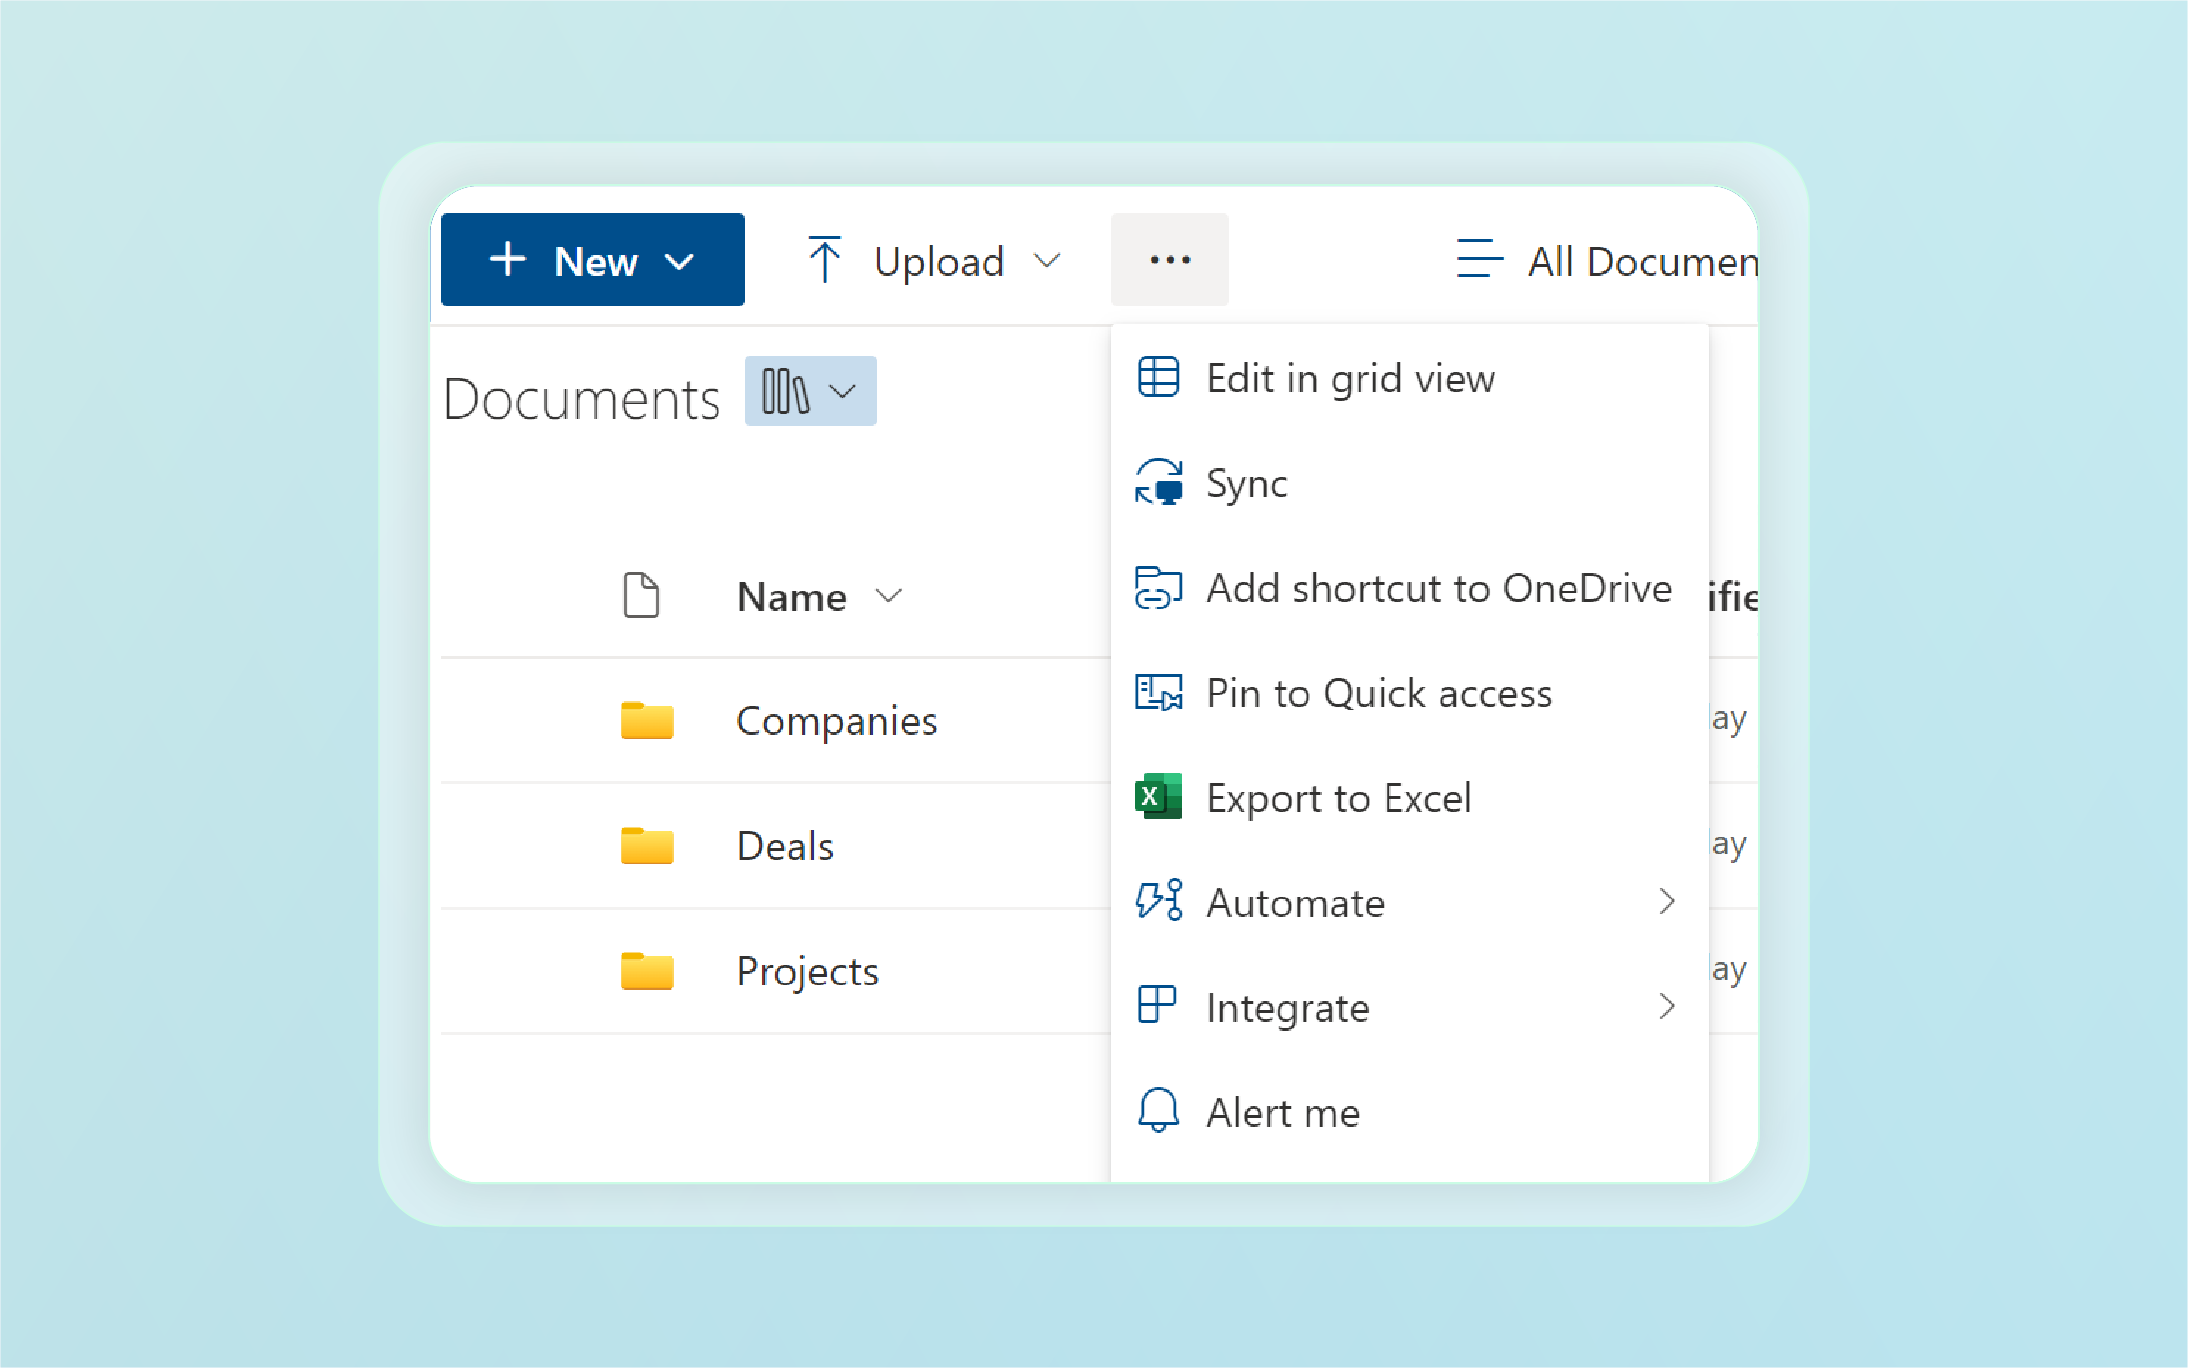Screen dimensions: 2188x1368
Task: Click the Sync arrows icon
Action: [1159, 482]
